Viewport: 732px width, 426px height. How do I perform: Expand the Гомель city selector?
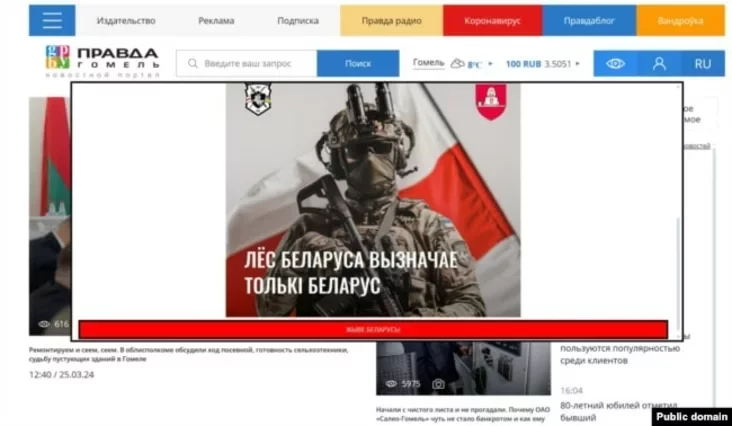(x=428, y=63)
